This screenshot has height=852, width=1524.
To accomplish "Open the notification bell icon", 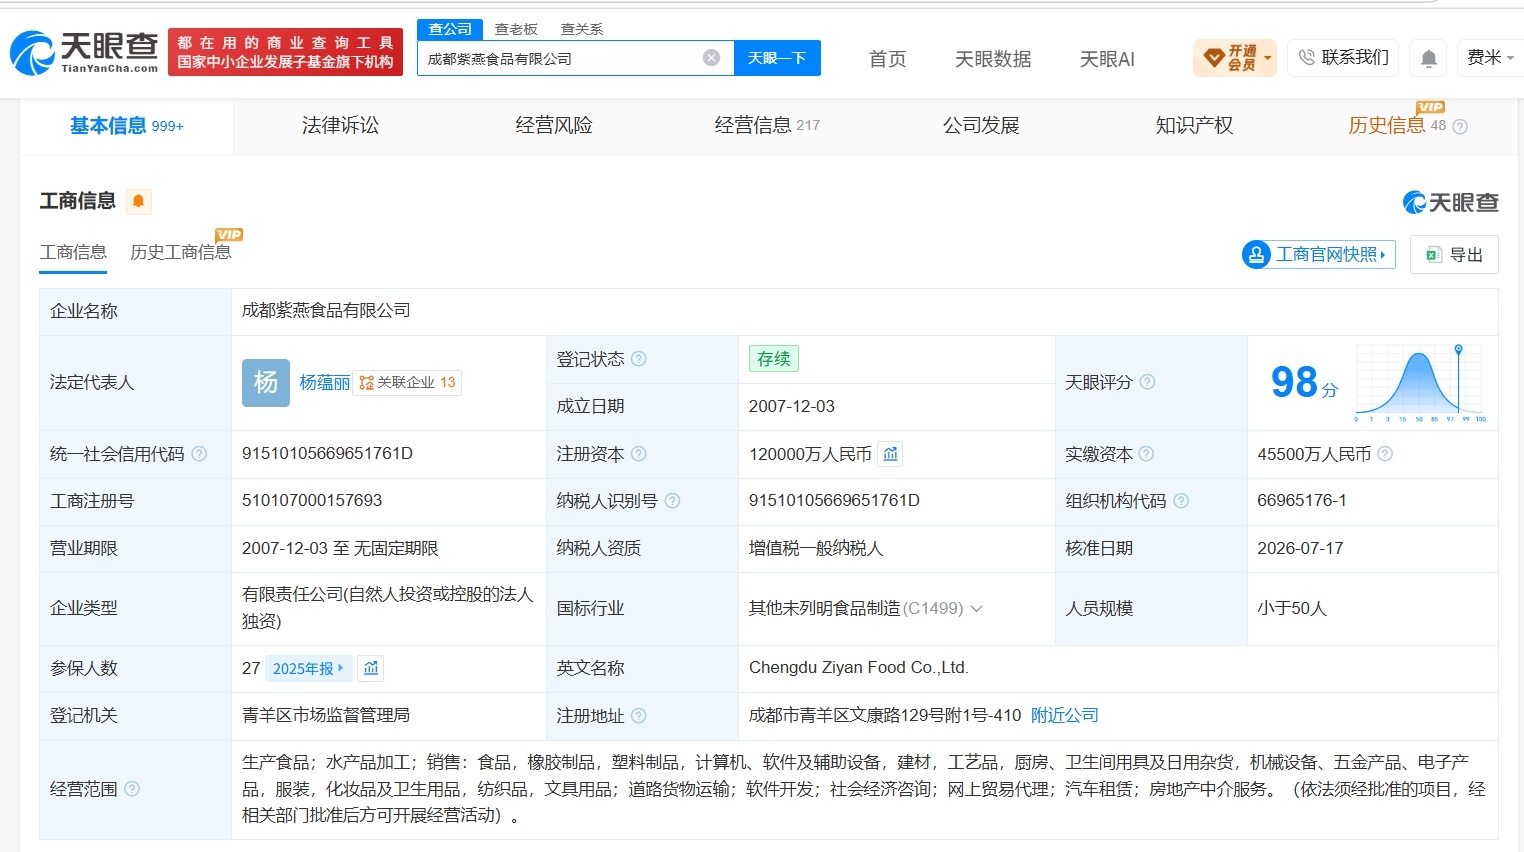I will pyautogui.click(x=1429, y=59).
